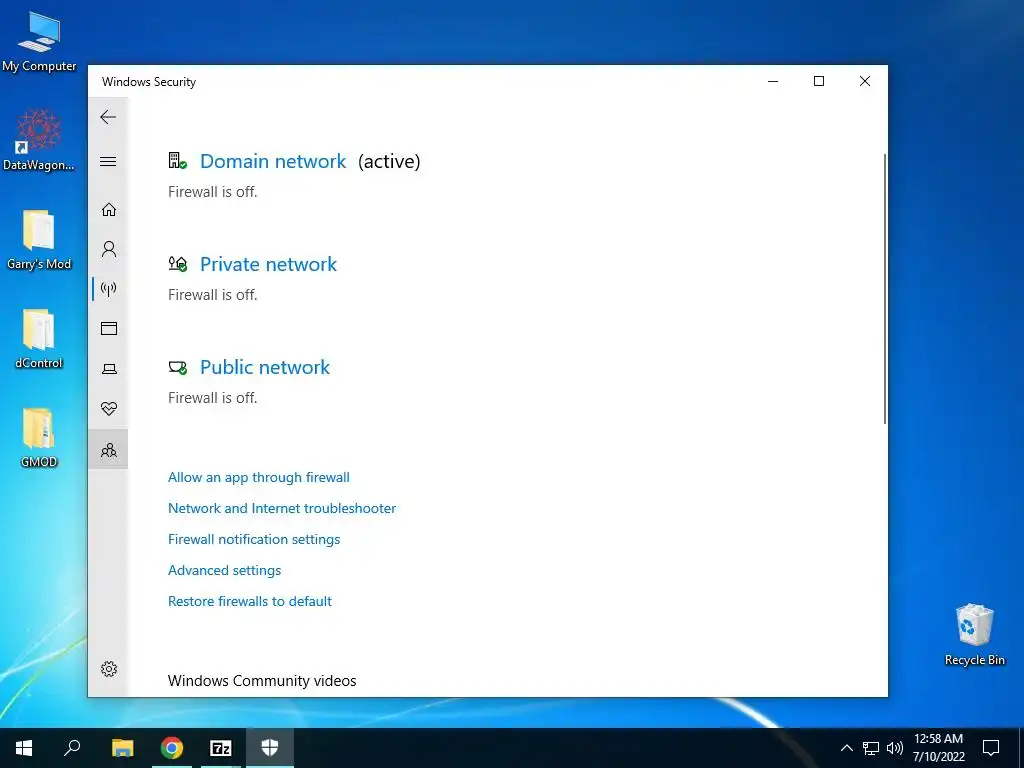
Task: Click "Firewall is off." under Domain network
Action: pos(212,192)
